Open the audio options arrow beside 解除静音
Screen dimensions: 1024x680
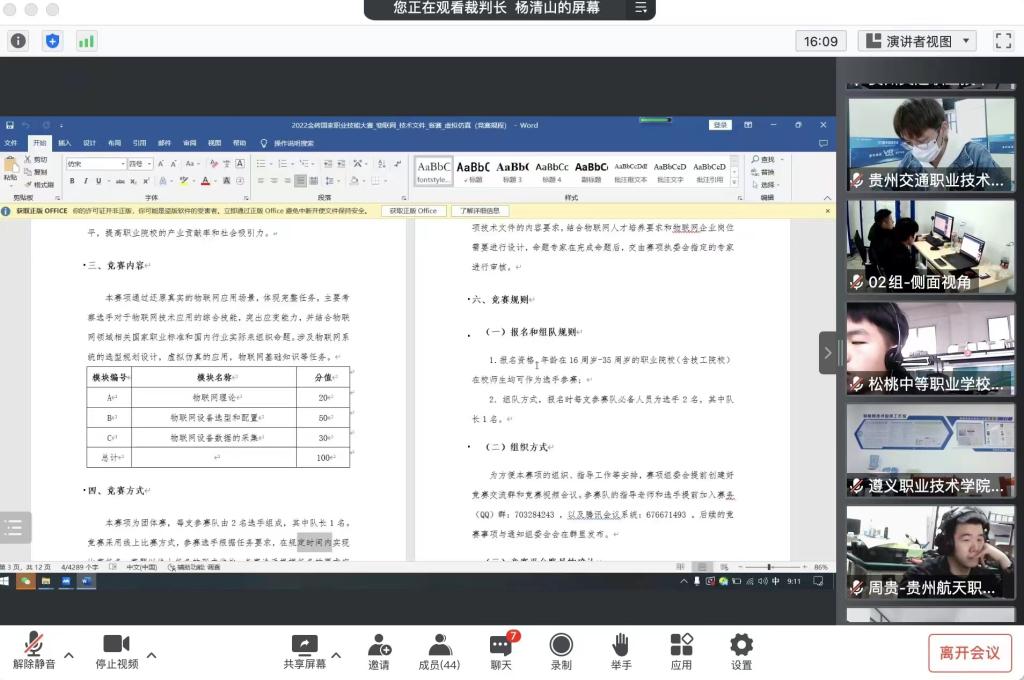[69, 655]
